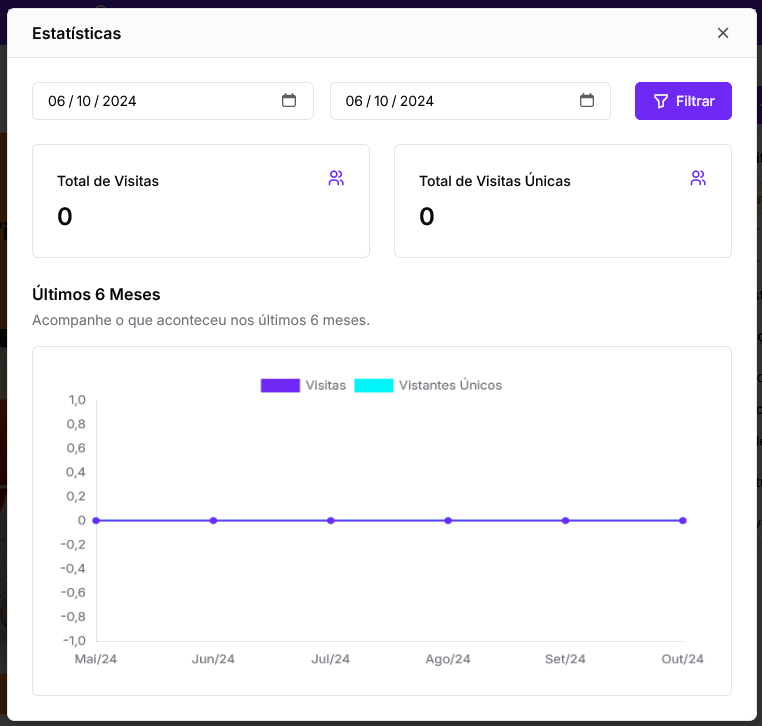Close the Estatísticas dialog with the X
This screenshot has width=762, height=726.
(x=723, y=33)
